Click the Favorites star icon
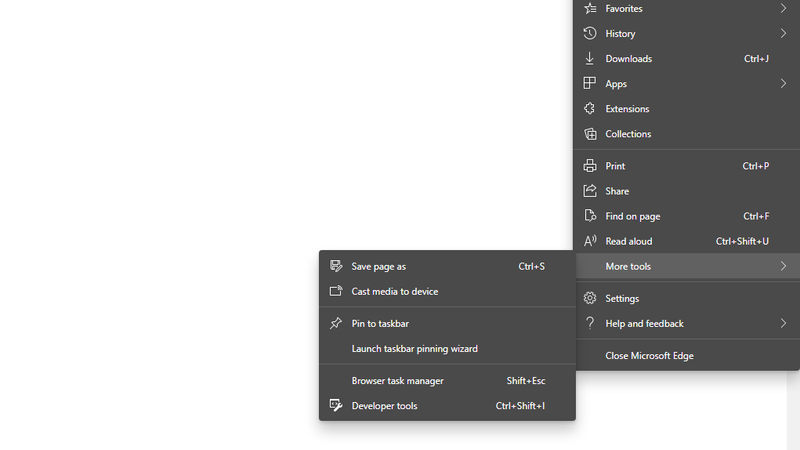This screenshot has height=450, width=800. click(590, 8)
